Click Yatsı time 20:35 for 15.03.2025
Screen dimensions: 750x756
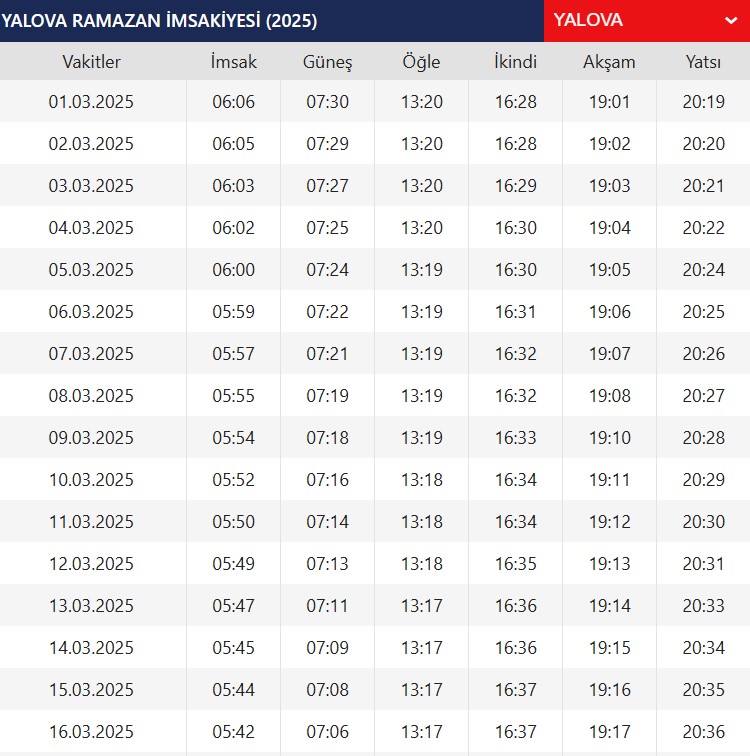[x=703, y=689]
